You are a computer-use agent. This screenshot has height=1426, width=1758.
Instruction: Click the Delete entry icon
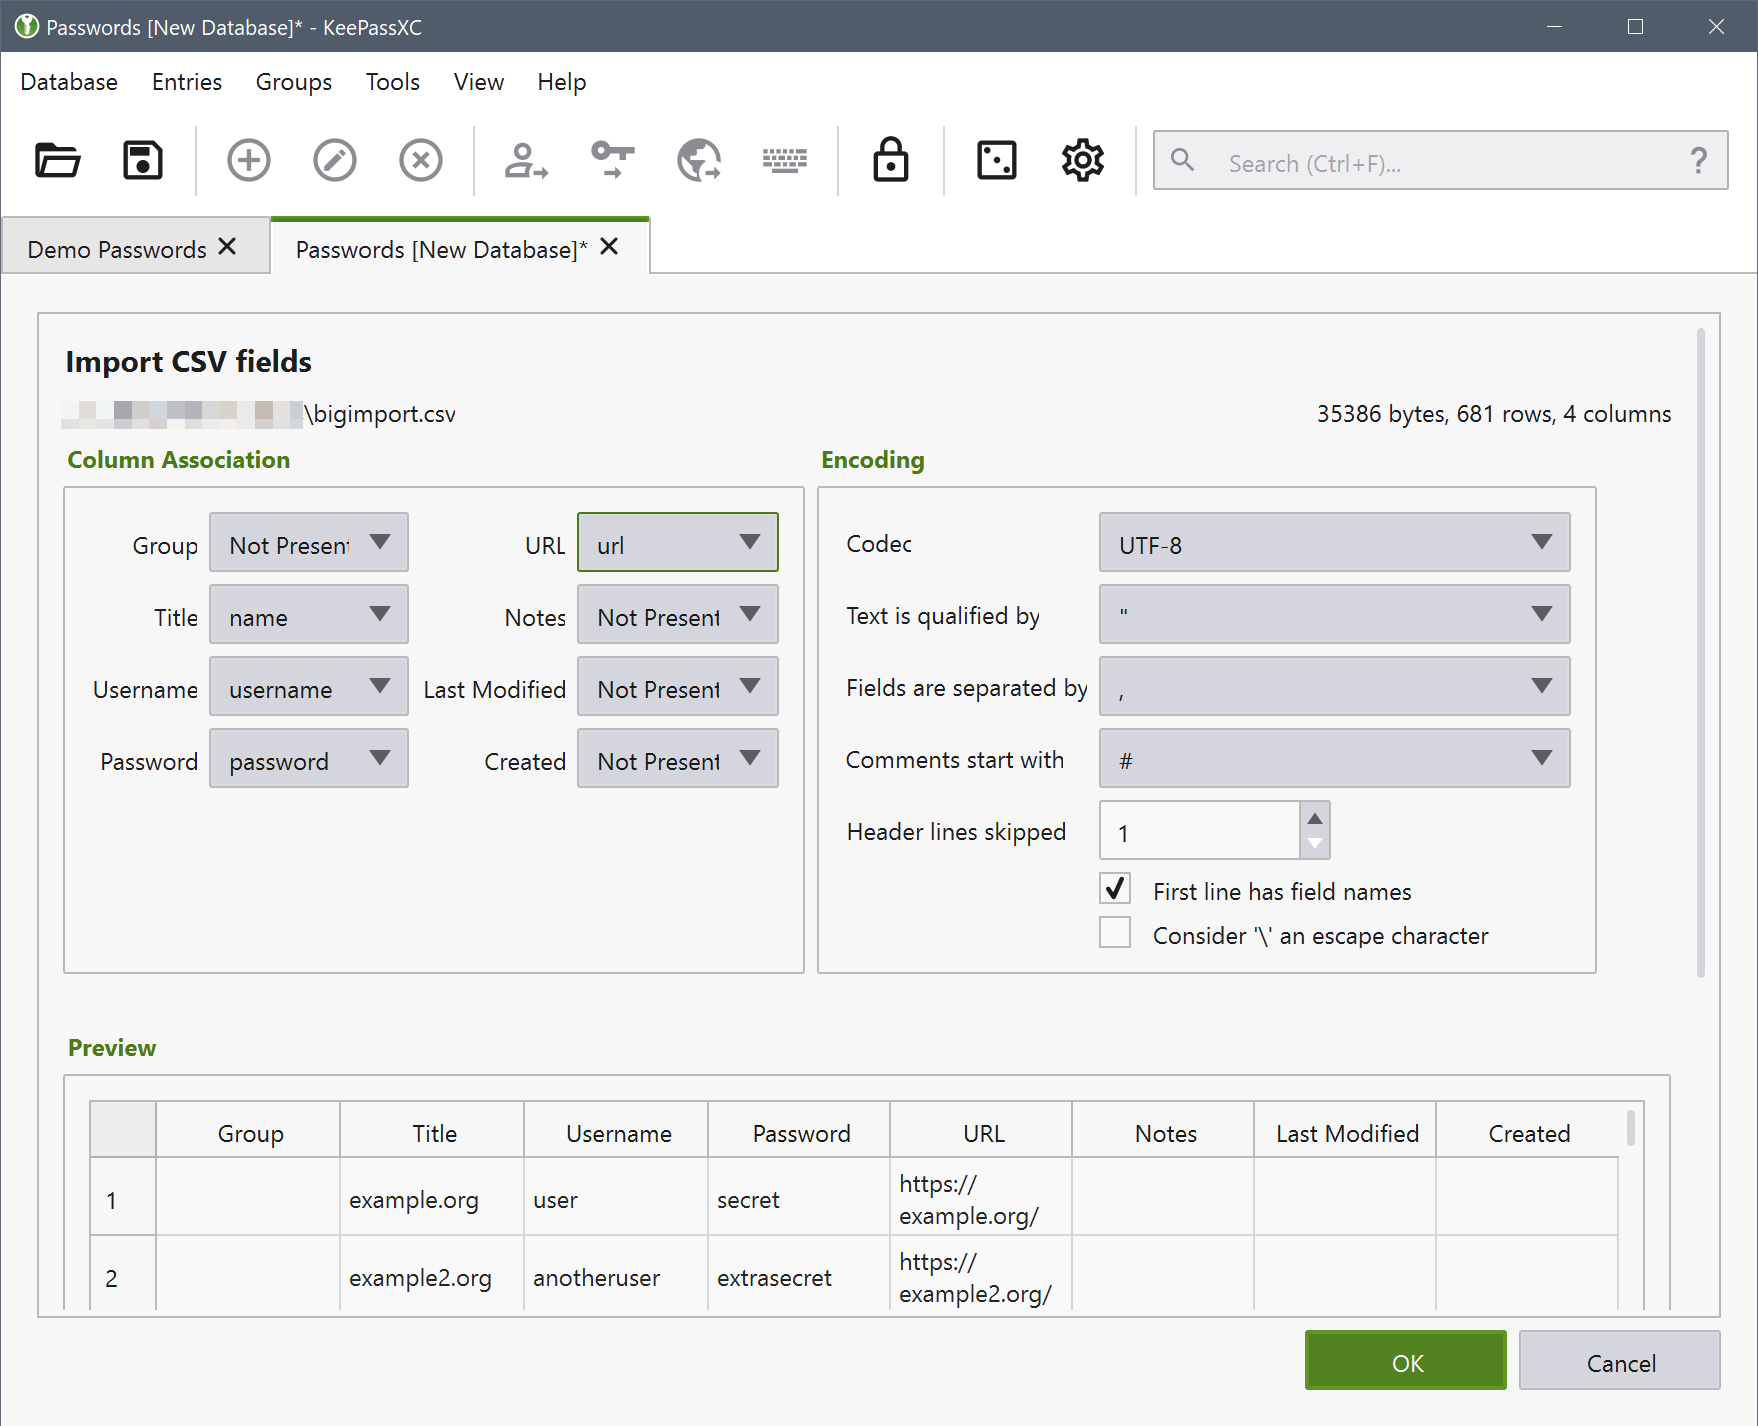[420, 160]
